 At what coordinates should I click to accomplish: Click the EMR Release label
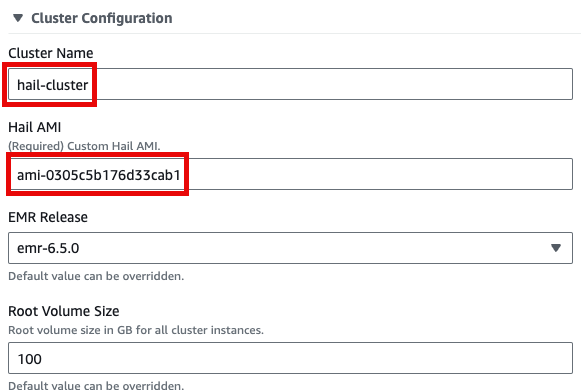tap(48, 217)
